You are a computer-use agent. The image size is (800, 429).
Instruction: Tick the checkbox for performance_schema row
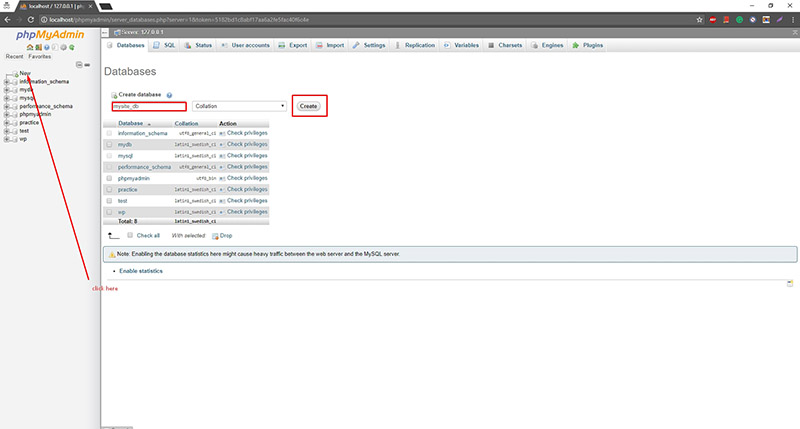[109, 167]
